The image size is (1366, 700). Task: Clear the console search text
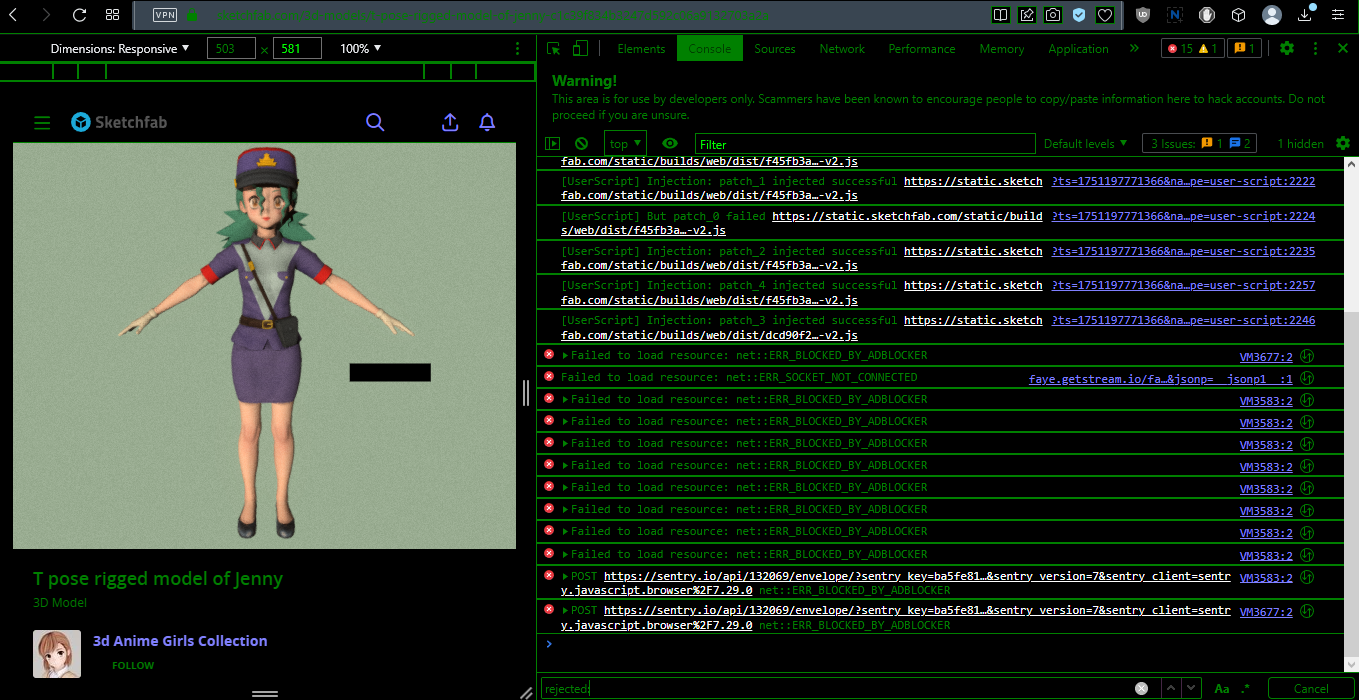[1141, 688]
